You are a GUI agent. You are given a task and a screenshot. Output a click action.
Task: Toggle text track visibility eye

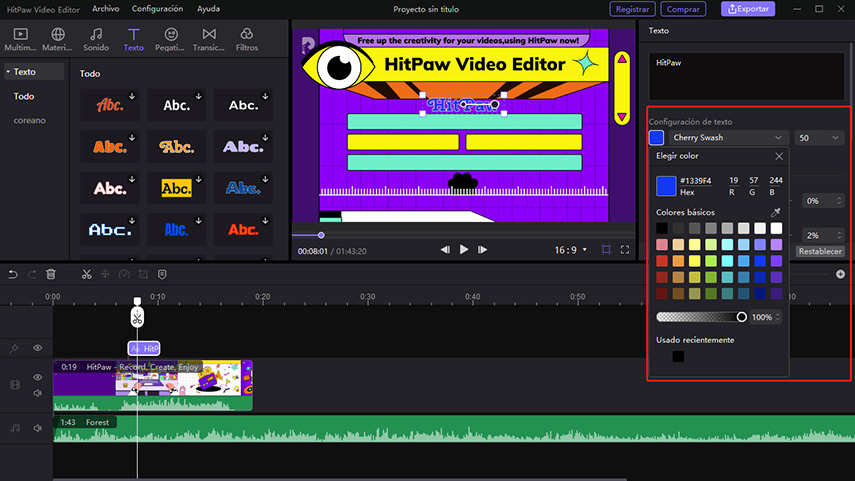pos(38,348)
